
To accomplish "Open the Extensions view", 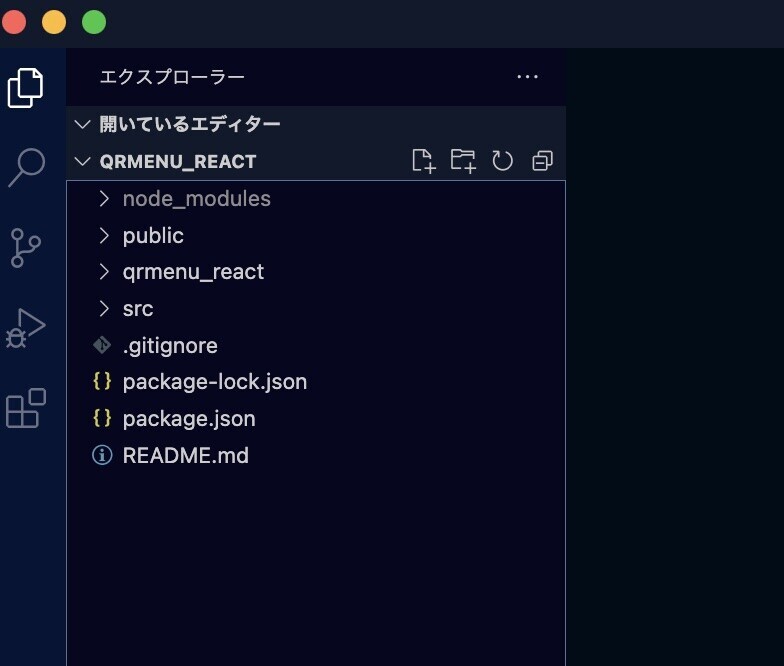I will coord(26,408).
